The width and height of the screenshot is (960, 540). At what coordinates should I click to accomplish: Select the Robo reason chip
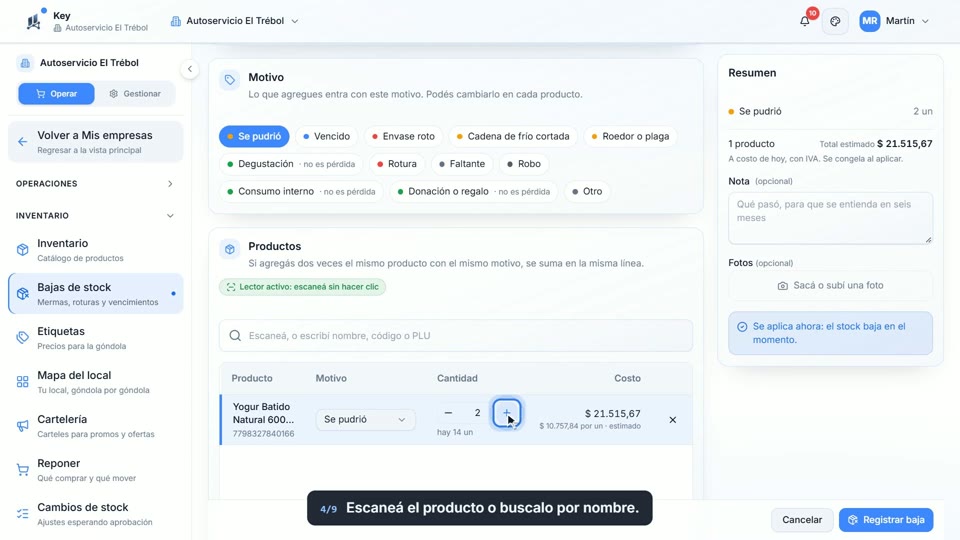tap(524, 163)
